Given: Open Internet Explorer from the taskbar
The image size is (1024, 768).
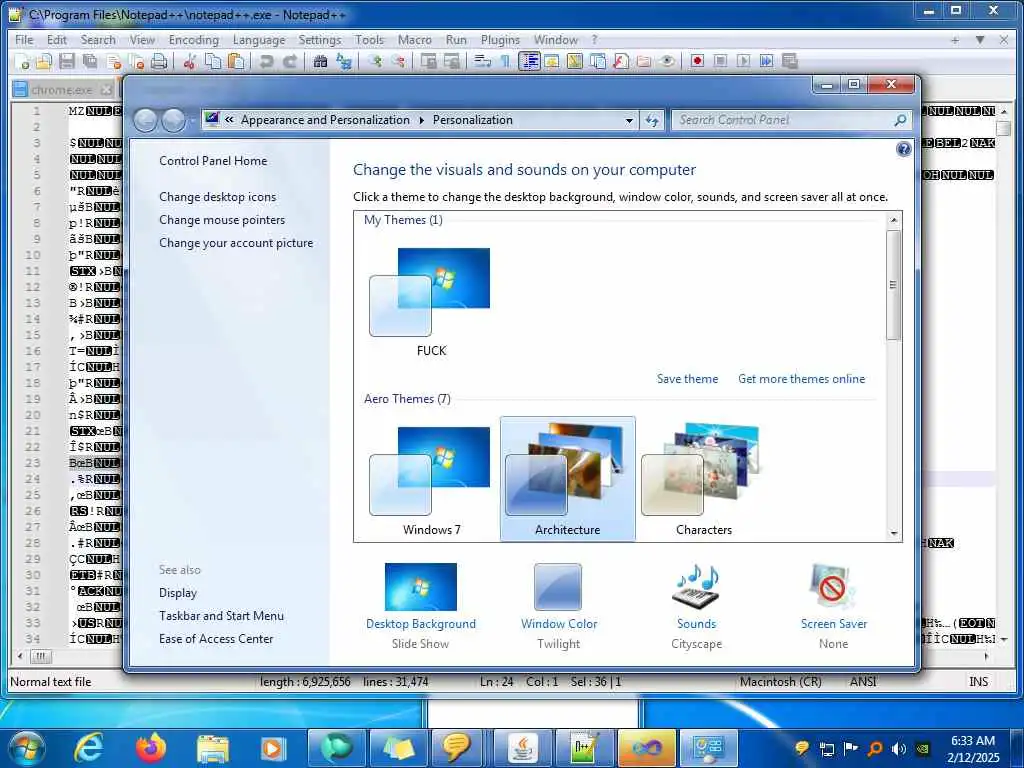Looking at the screenshot, I should pos(89,748).
